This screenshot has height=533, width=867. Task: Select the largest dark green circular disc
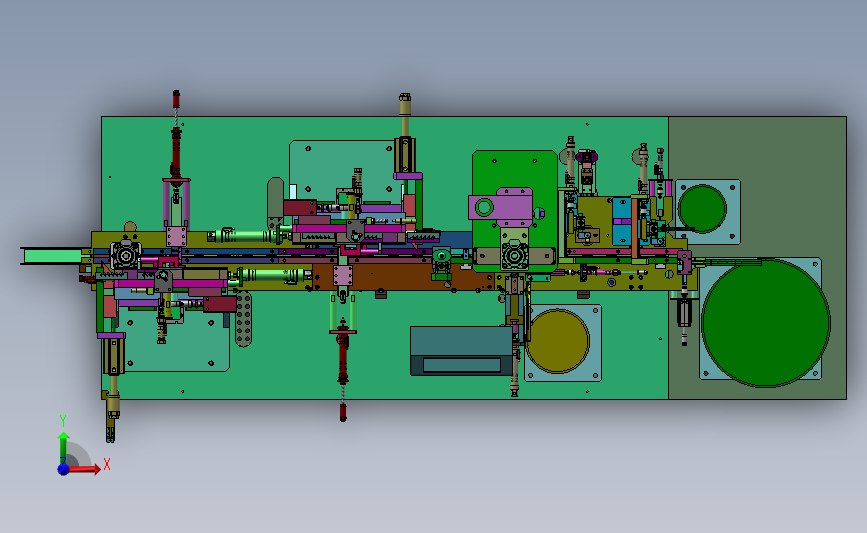click(766, 322)
